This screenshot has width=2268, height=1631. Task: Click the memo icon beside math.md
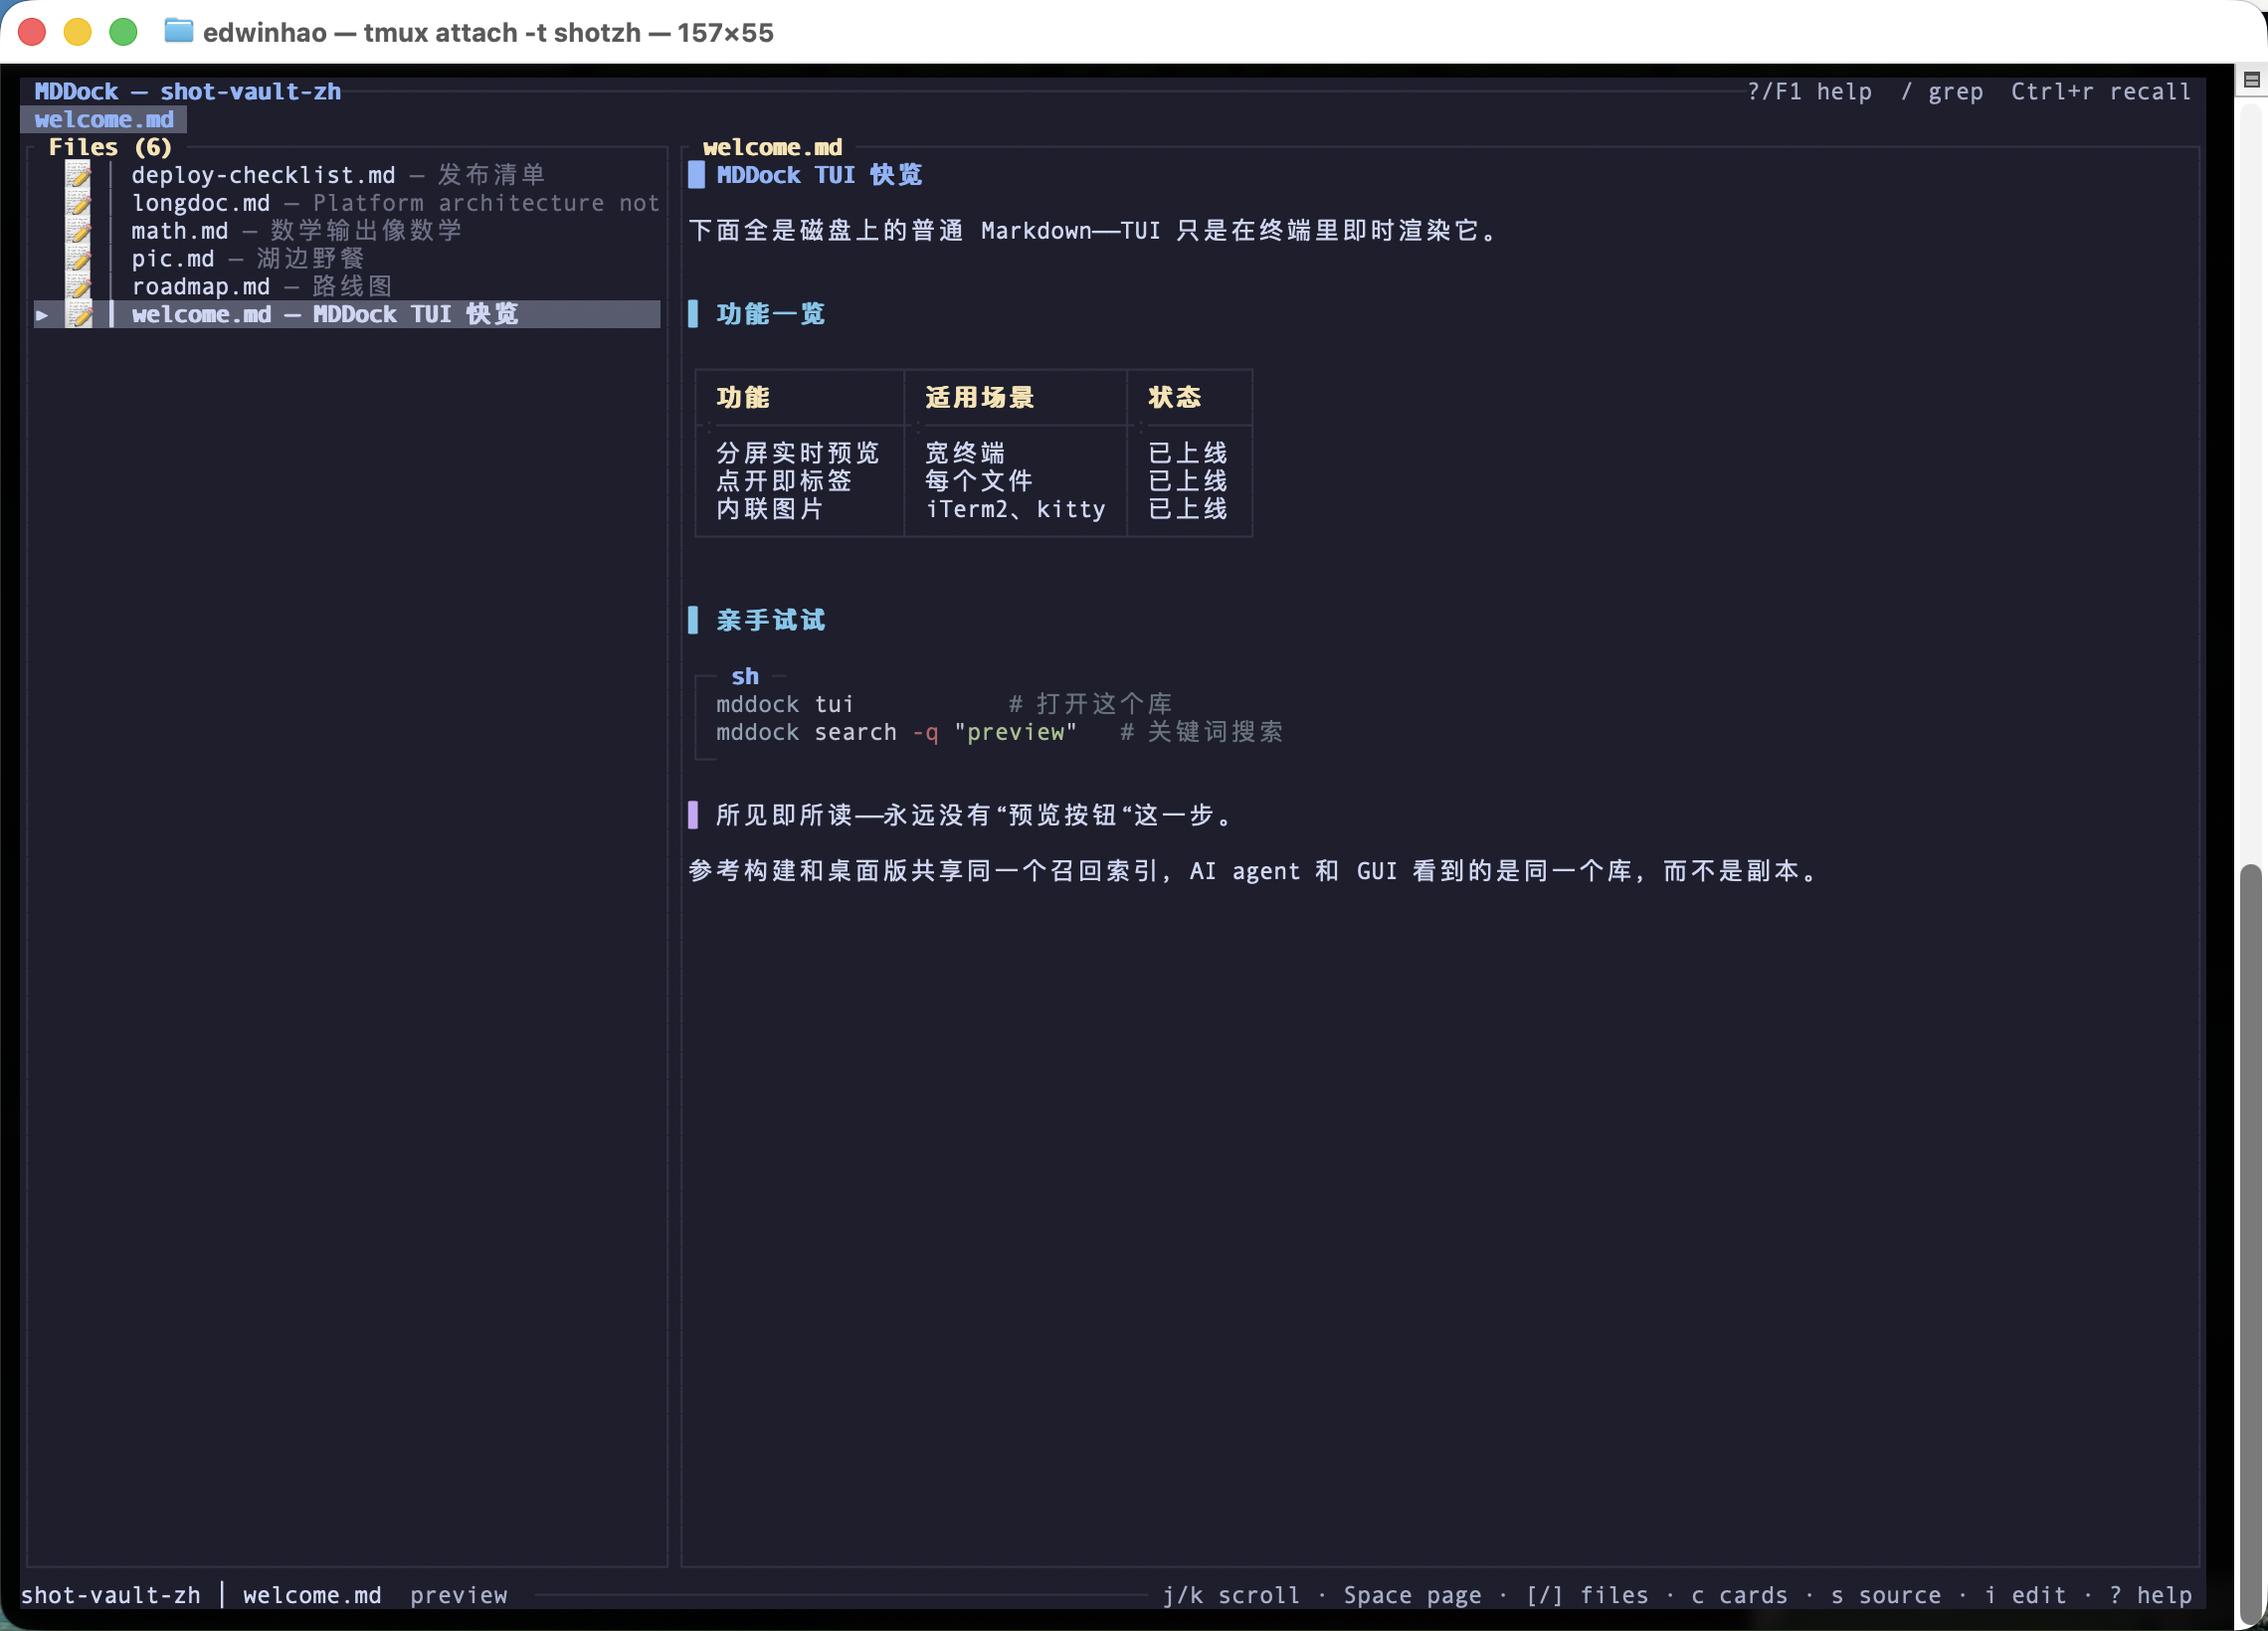point(79,231)
